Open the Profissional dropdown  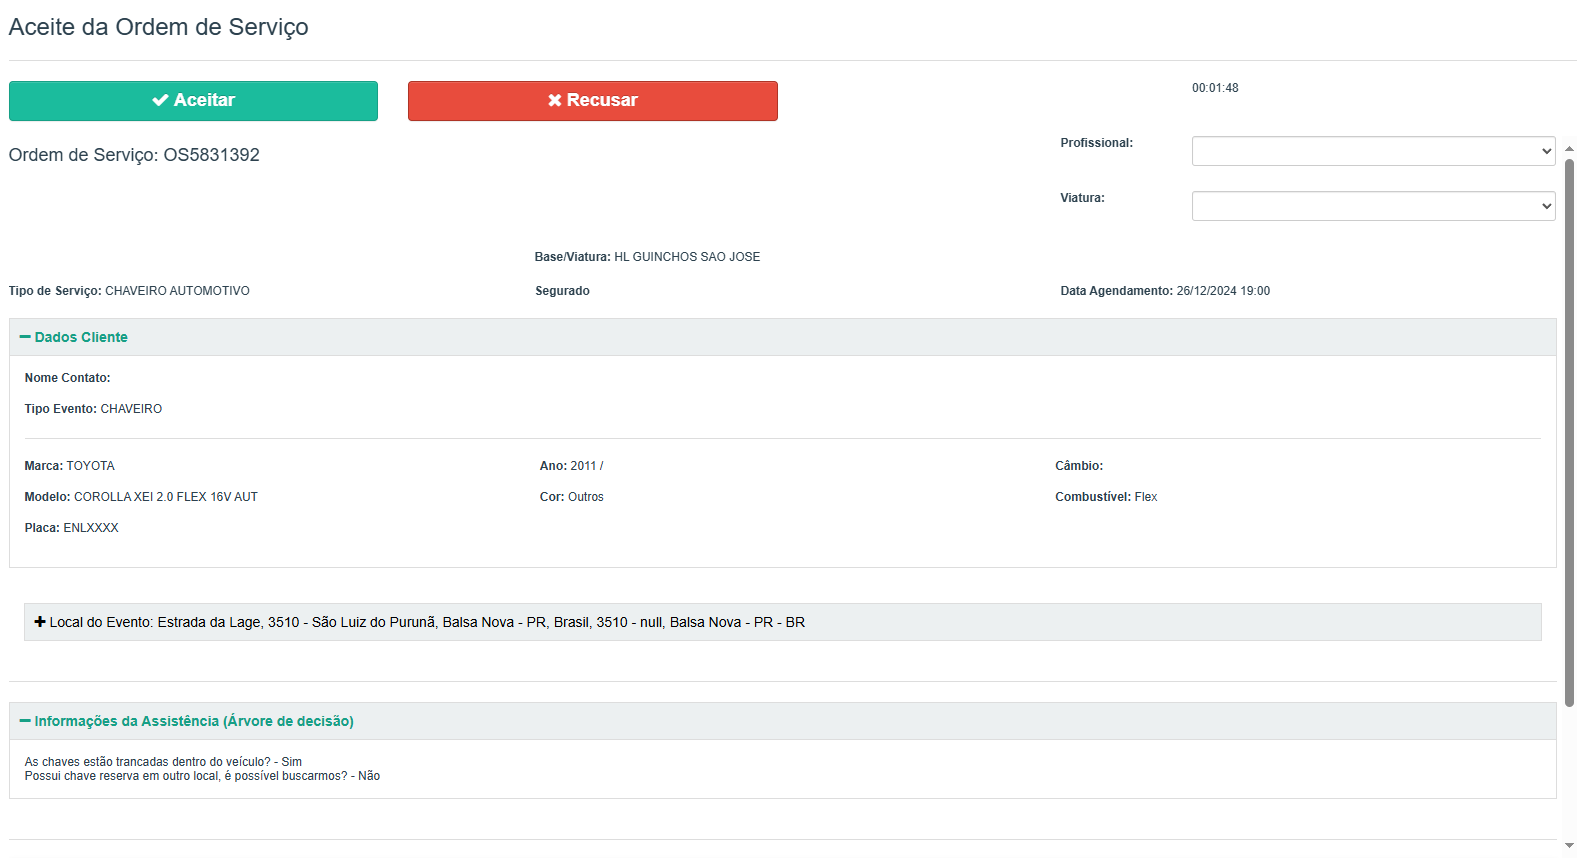coord(1373,151)
